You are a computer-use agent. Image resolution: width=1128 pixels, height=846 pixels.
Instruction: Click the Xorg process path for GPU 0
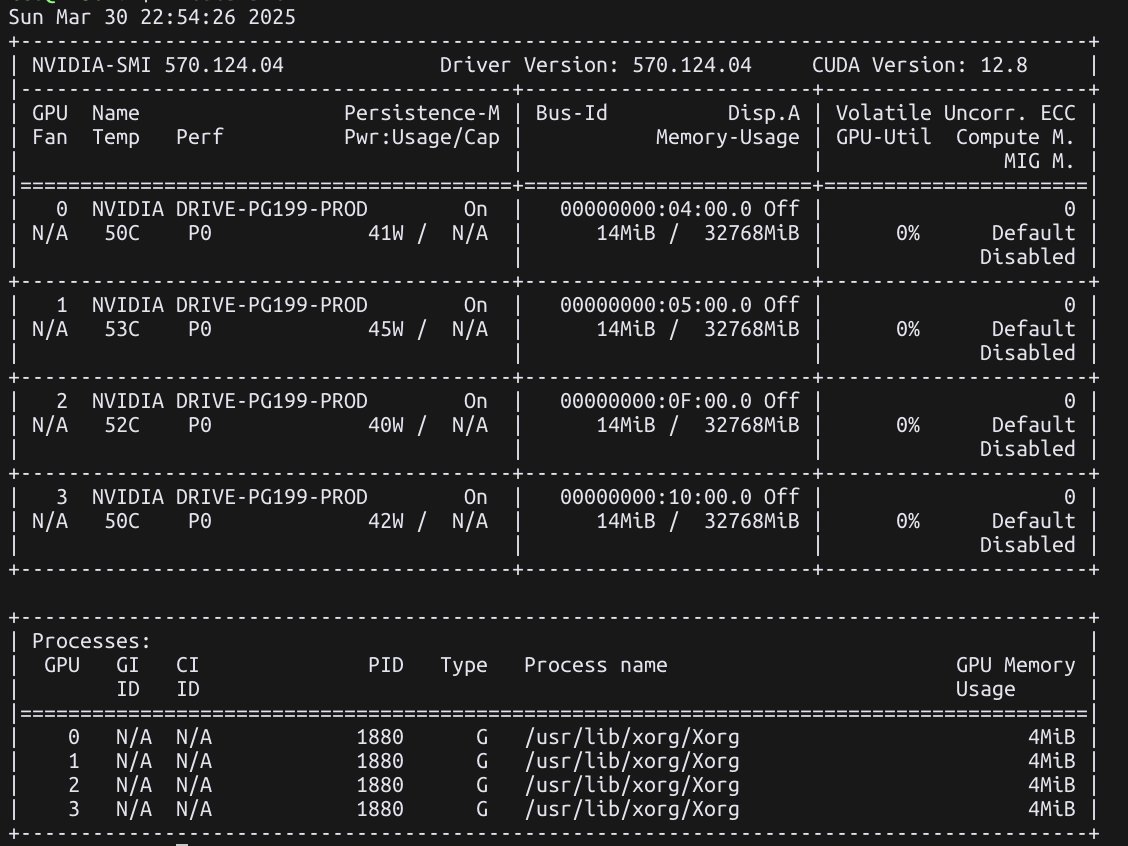[x=632, y=737]
